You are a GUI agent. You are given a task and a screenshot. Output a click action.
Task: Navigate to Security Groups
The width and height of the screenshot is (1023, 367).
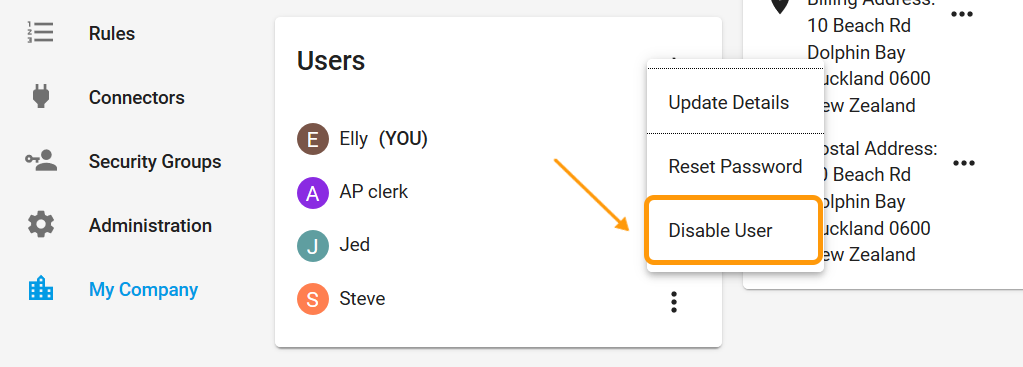point(155,161)
